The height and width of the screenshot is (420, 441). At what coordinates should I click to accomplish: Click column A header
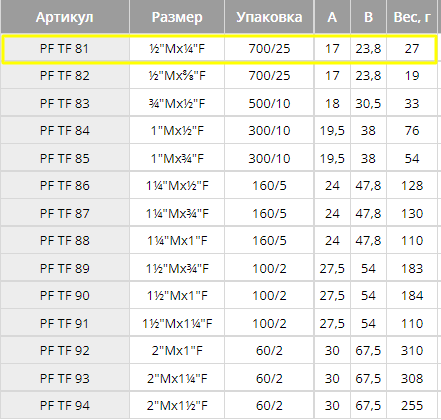332,17
